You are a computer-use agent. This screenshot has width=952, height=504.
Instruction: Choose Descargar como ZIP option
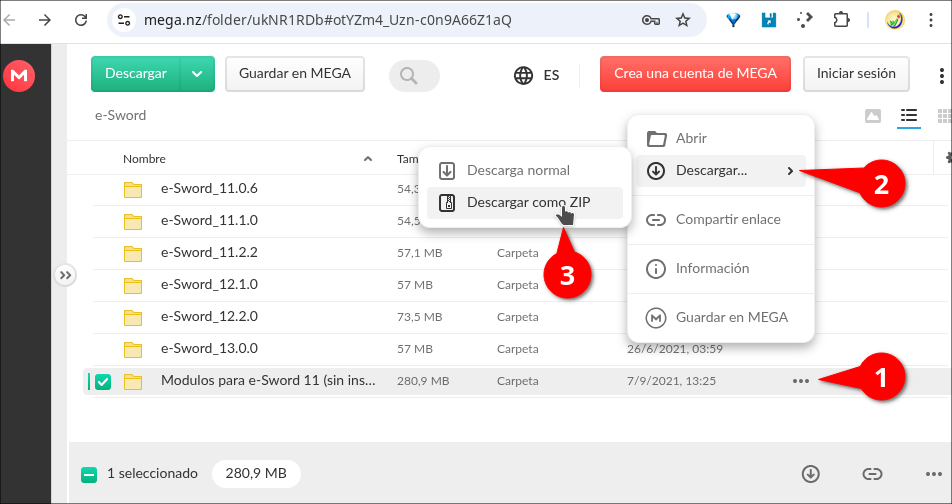(525, 203)
